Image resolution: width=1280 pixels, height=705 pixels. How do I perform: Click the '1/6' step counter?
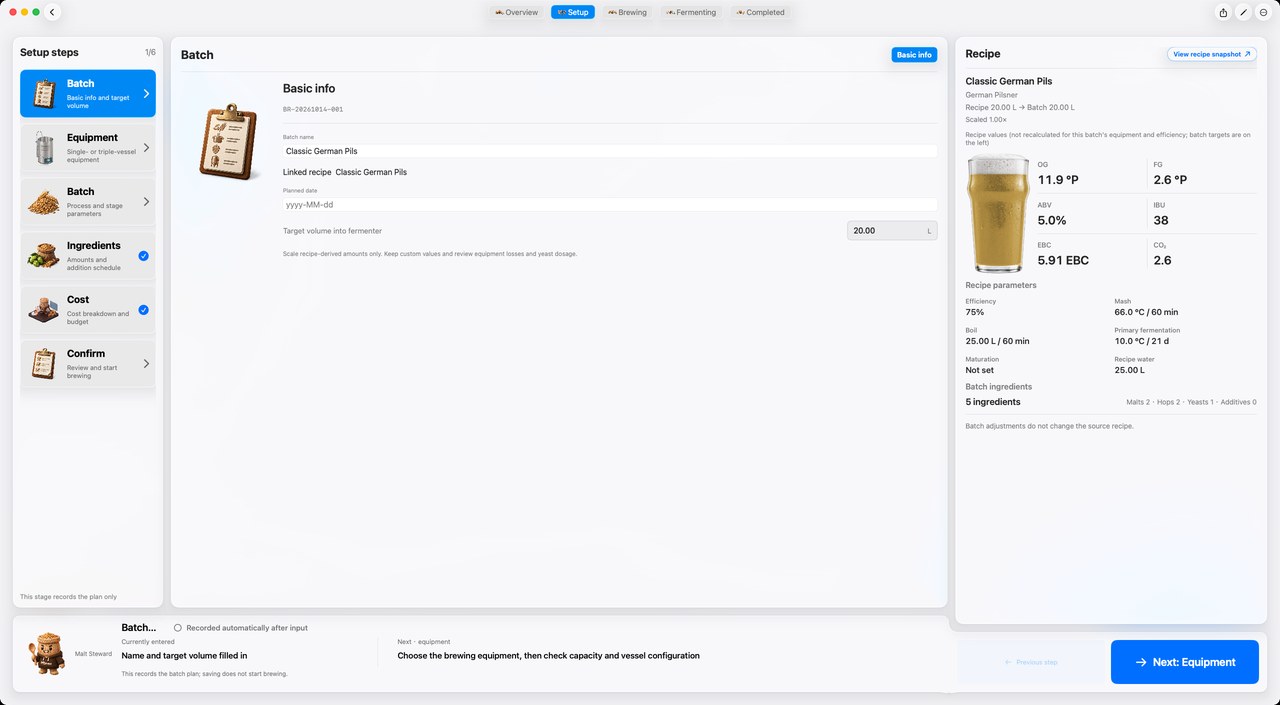tap(150, 52)
